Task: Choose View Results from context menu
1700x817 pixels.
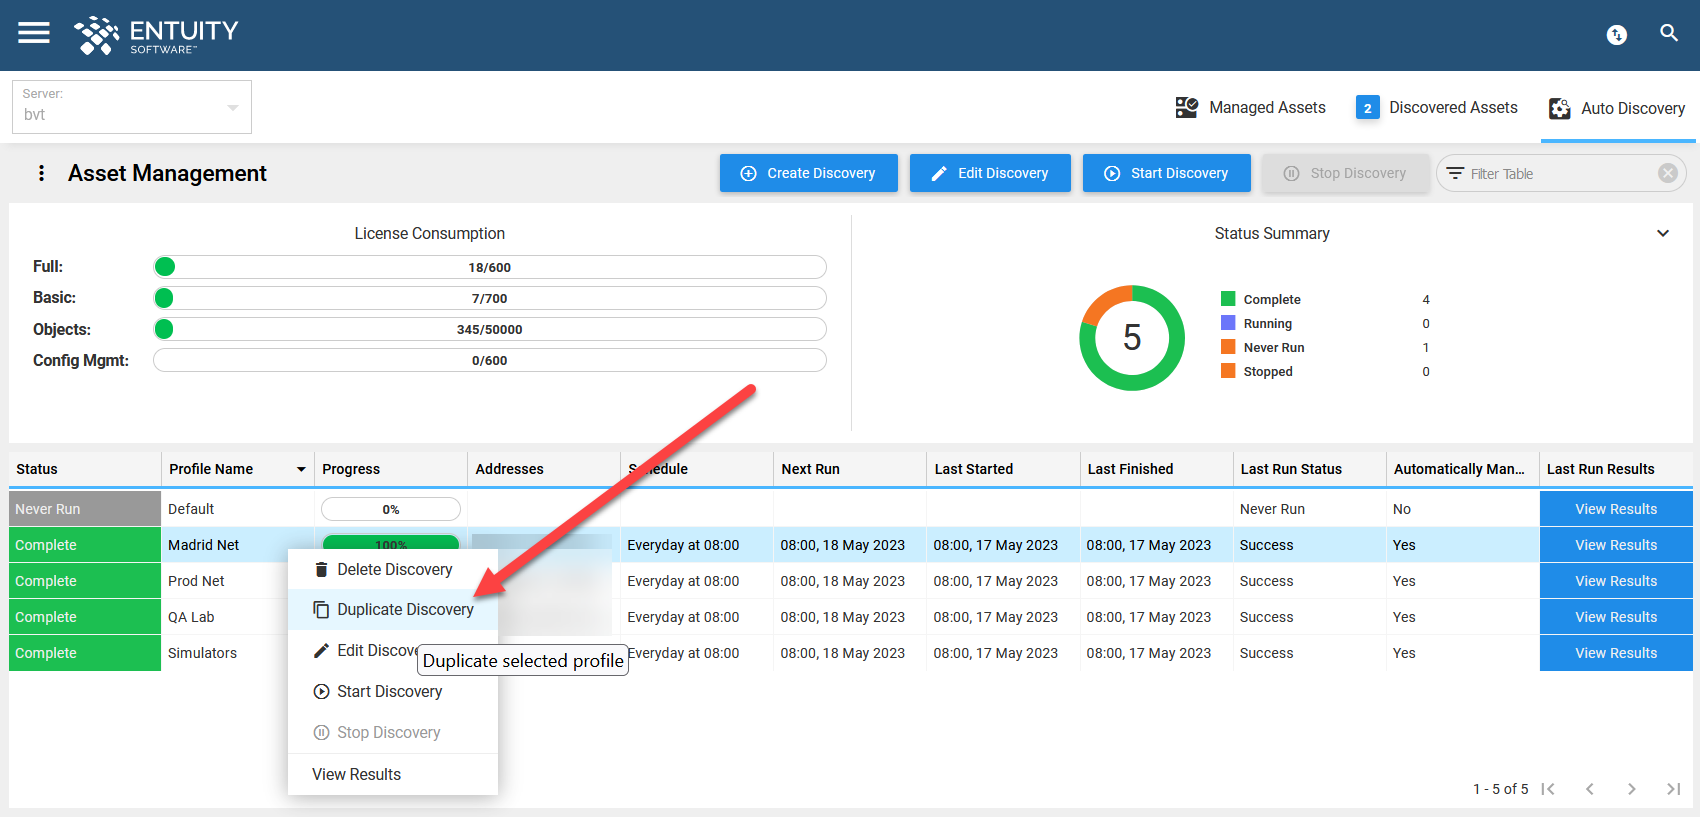Action: [393, 774]
